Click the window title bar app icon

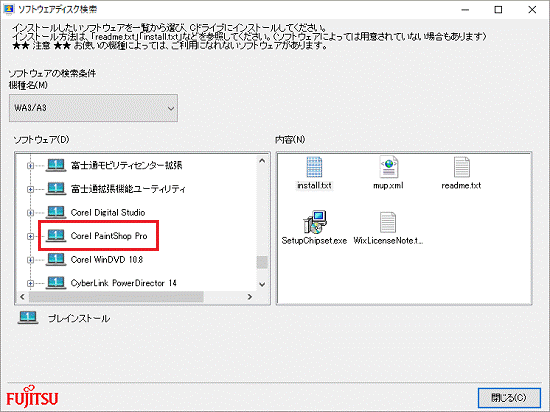click(8, 9)
